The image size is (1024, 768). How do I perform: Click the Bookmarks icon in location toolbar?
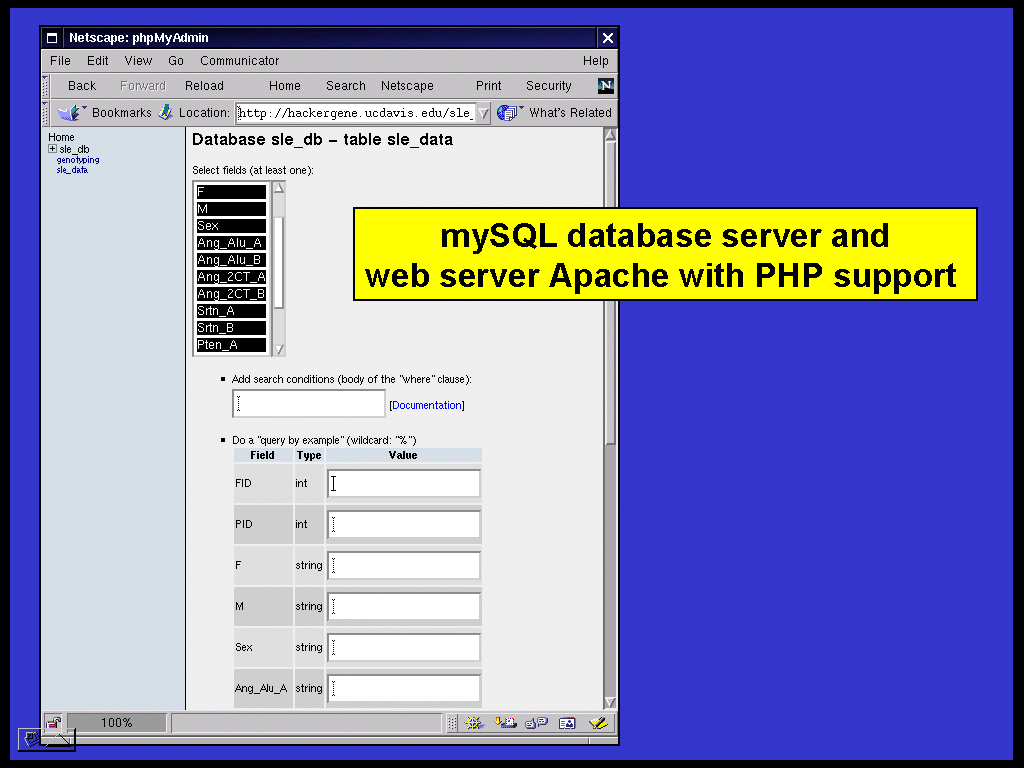click(x=70, y=113)
